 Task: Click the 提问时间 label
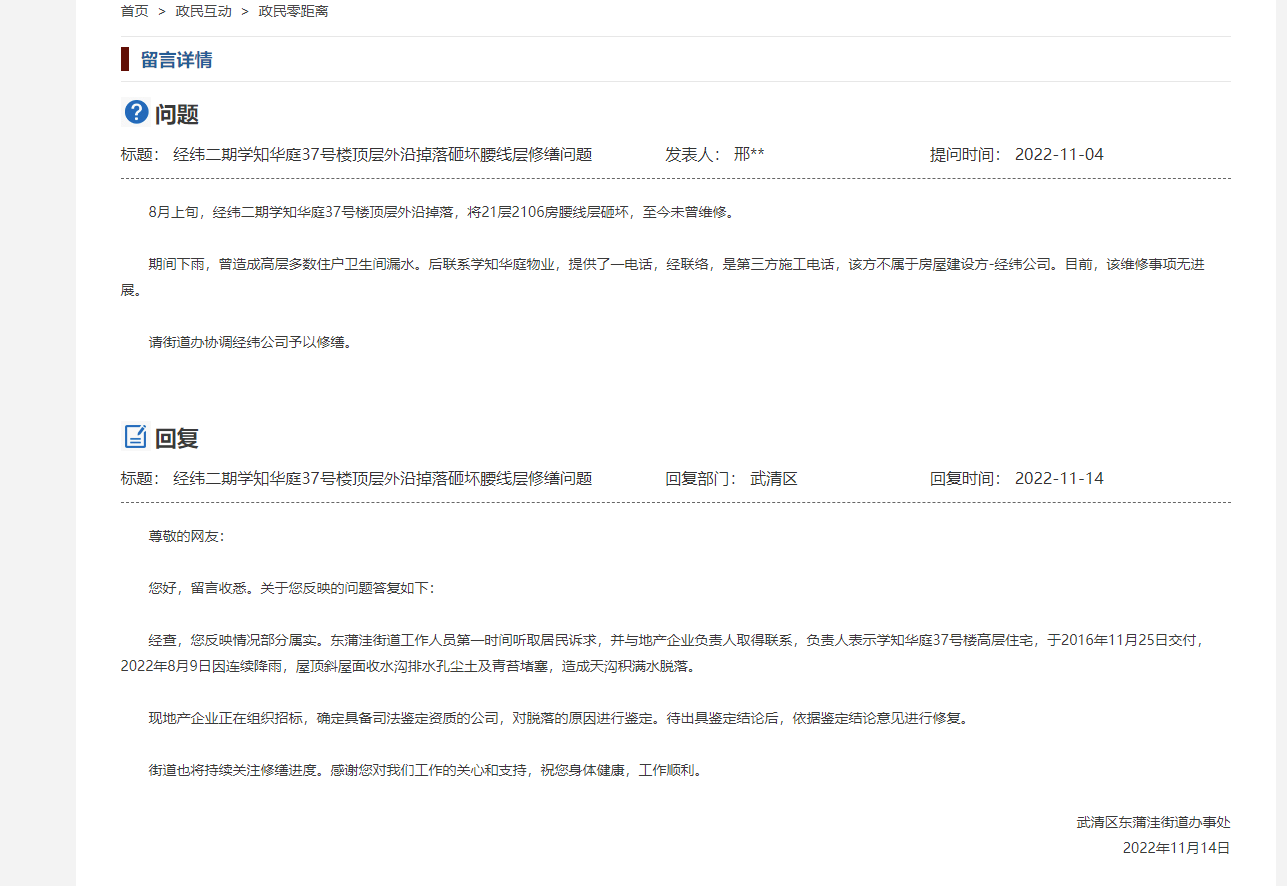[966, 155]
